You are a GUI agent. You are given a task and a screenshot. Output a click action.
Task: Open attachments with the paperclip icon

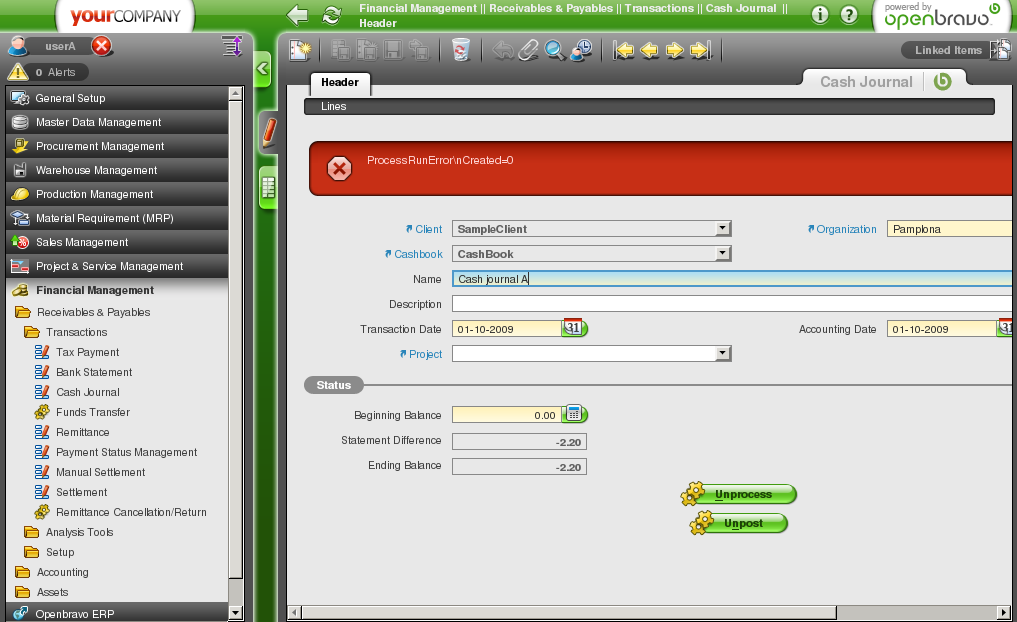coord(529,50)
